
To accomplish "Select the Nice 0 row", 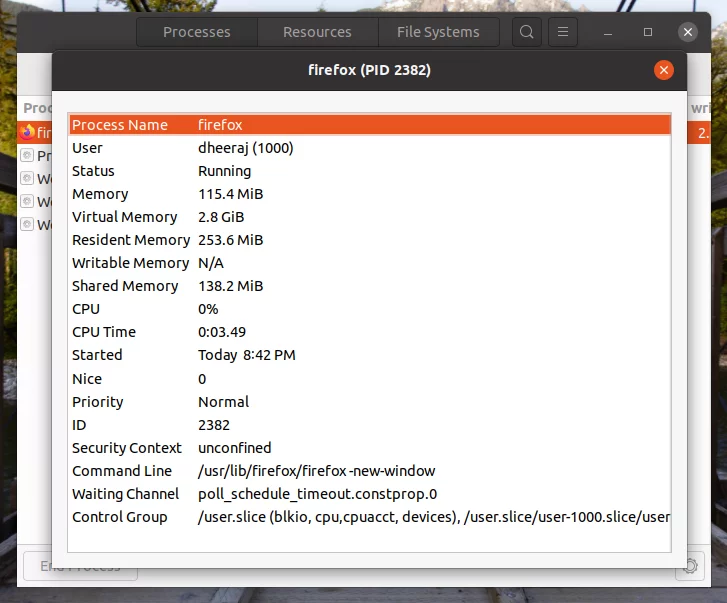I will [x=370, y=379].
